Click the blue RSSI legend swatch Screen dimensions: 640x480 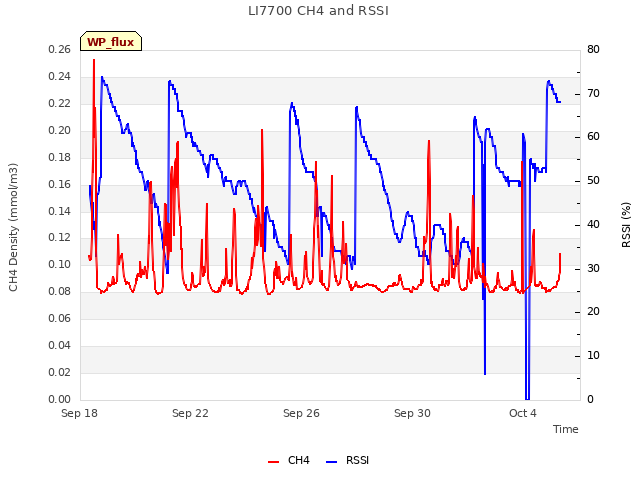click(331, 462)
